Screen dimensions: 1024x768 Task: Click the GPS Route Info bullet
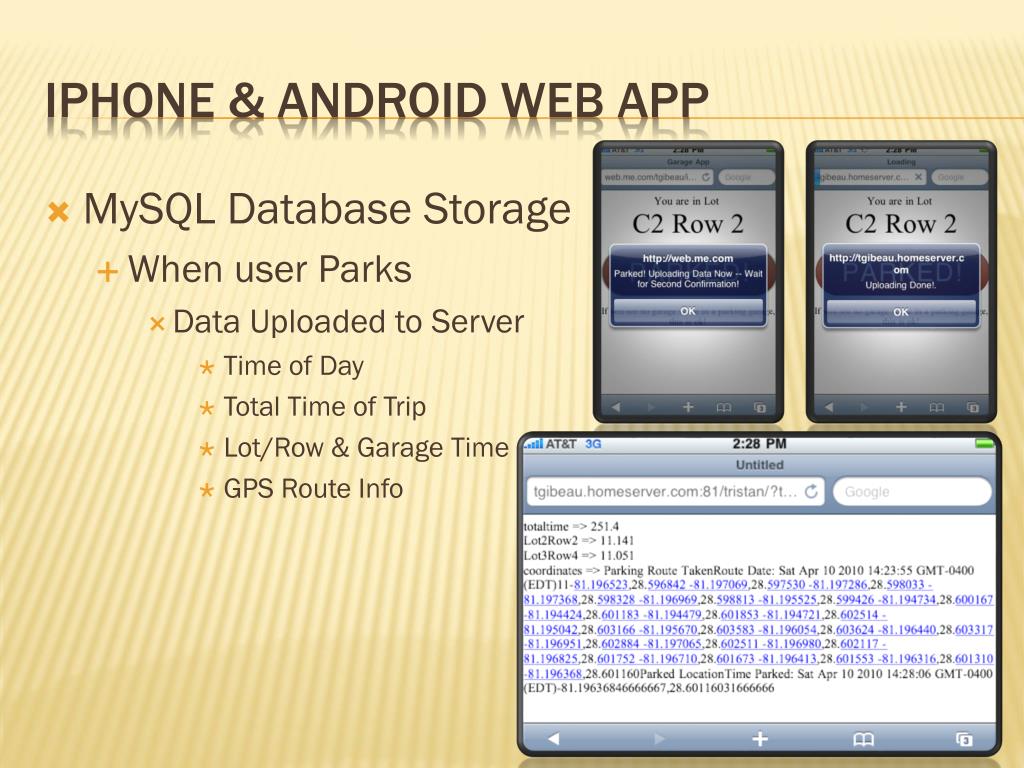click(x=313, y=488)
